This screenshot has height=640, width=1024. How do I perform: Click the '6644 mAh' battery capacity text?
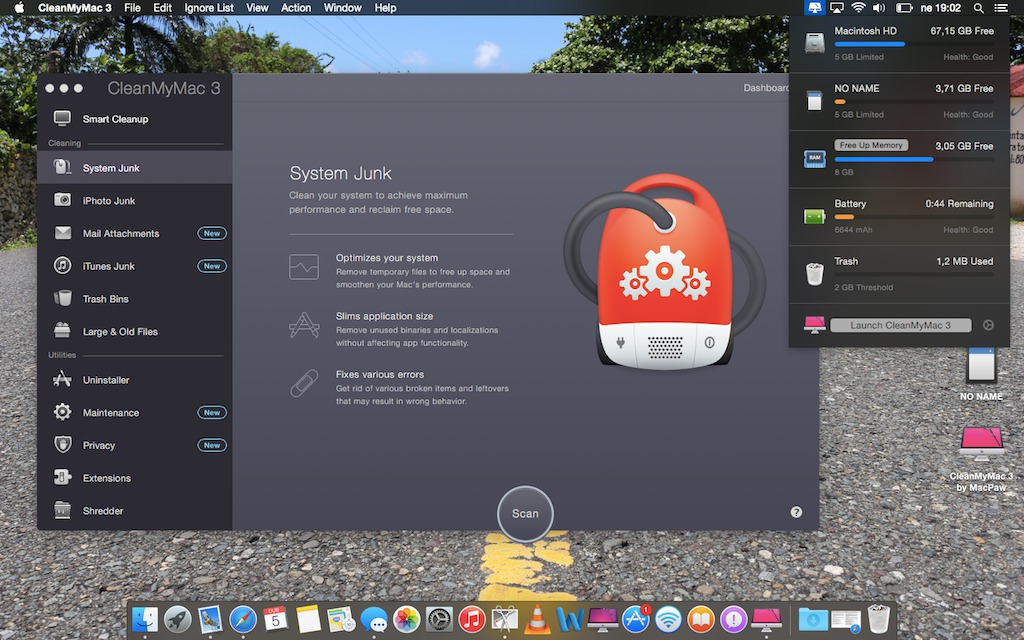point(853,229)
